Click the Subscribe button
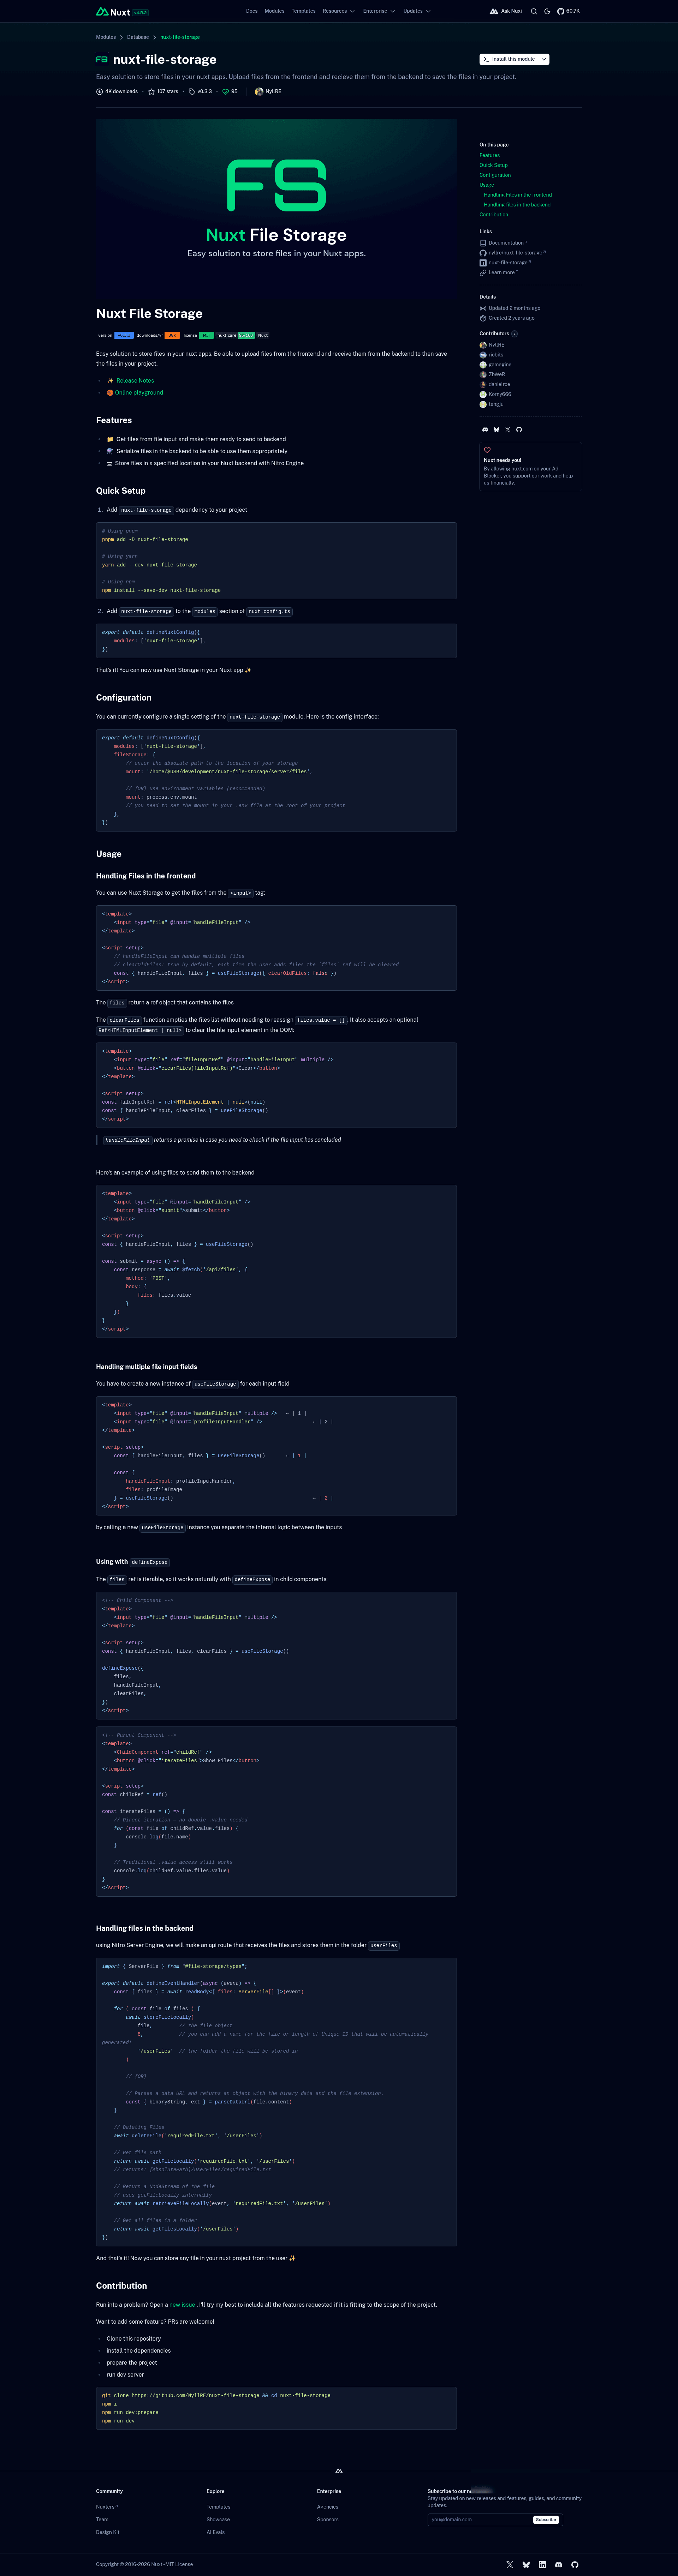The height and width of the screenshot is (2576, 678). click(546, 2520)
